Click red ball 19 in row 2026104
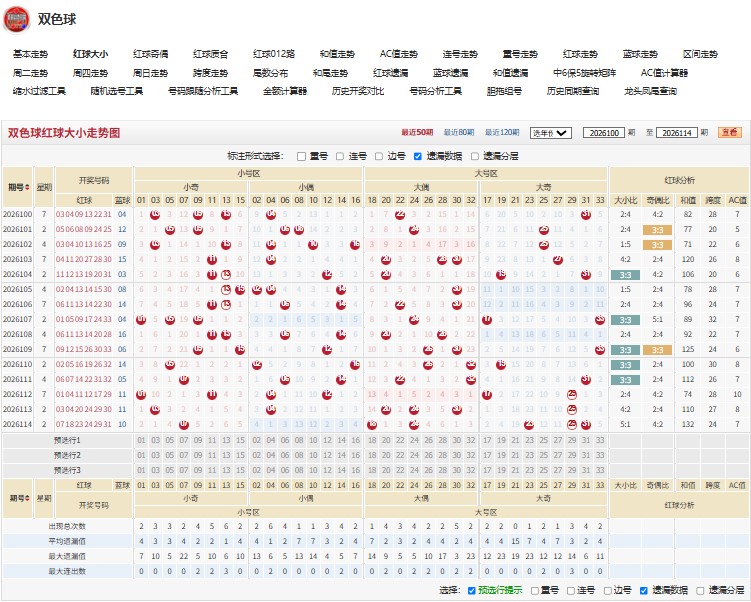This screenshot has width=751, height=602. [501, 275]
